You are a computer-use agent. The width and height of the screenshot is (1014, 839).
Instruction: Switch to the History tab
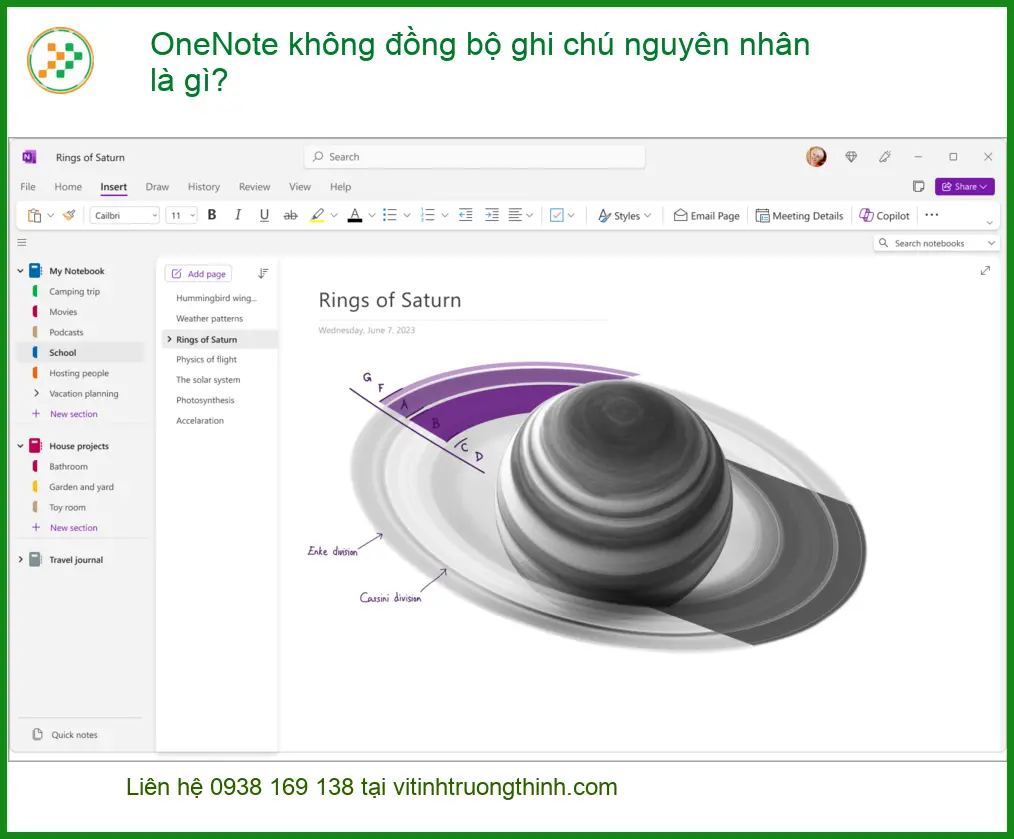[x=204, y=186]
